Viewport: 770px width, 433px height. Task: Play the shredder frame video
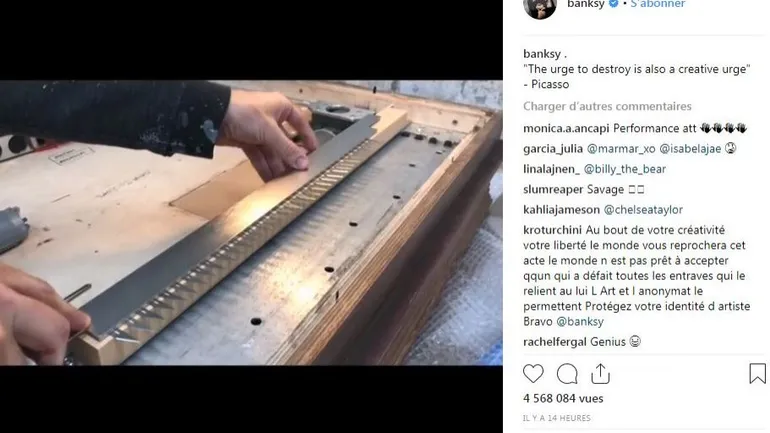click(x=251, y=223)
